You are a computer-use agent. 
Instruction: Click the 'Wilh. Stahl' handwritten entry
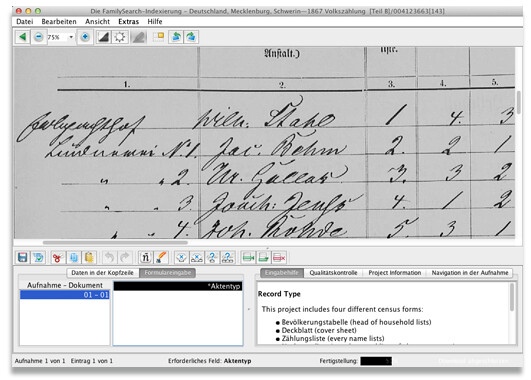click(x=264, y=117)
